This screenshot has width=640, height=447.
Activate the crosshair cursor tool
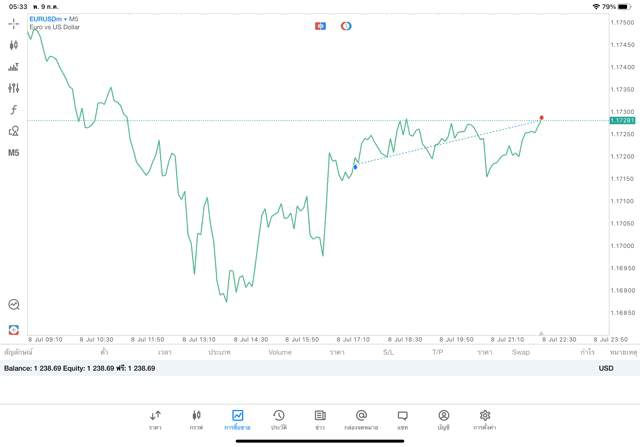[14, 23]
